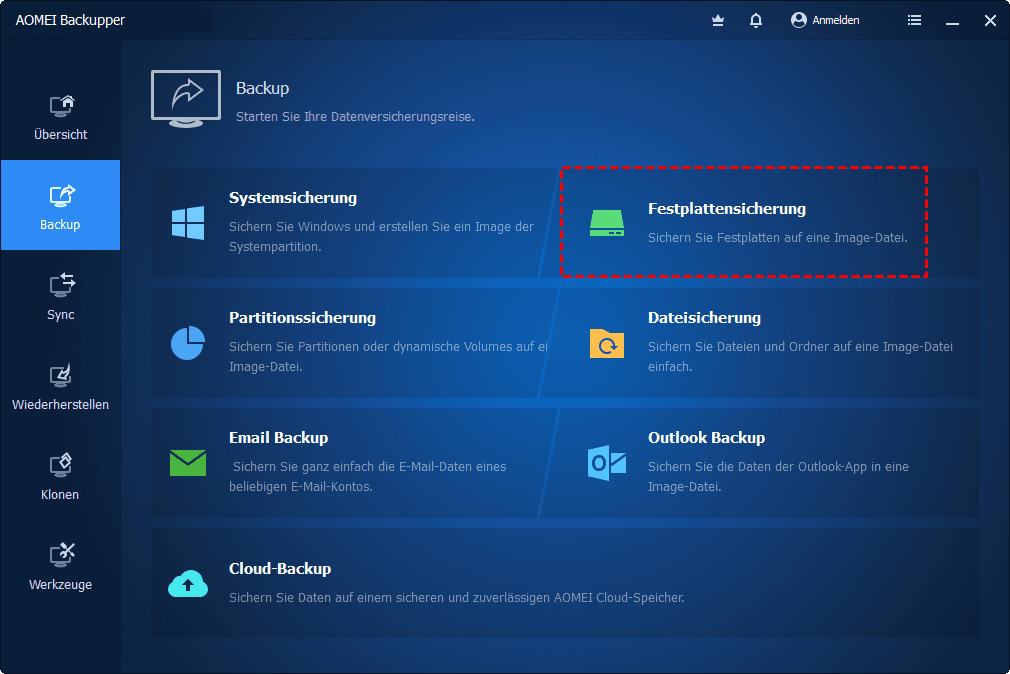Viewport: 1010px width, 674px height.
Task: Click the text 'Starten Sie Ihre Datenversicherungsreise.'
Action: [x=355, y=117]
